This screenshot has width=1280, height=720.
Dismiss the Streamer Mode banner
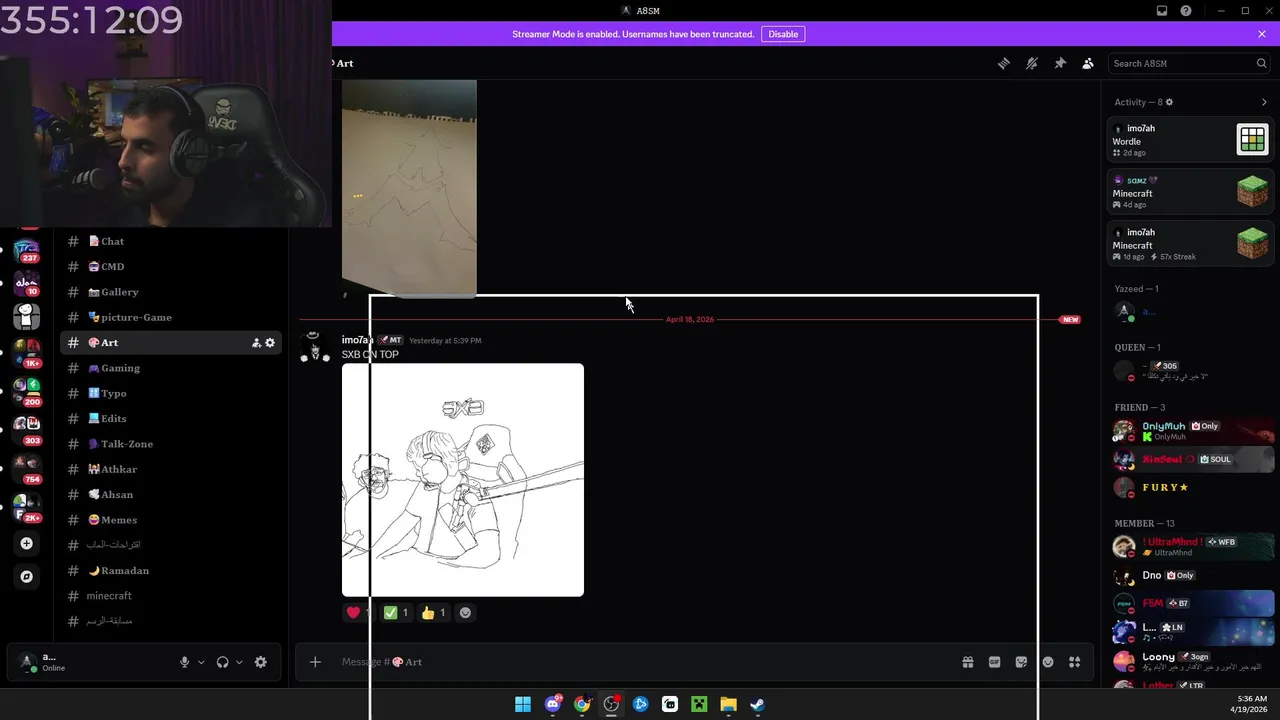pos(1262,34)
